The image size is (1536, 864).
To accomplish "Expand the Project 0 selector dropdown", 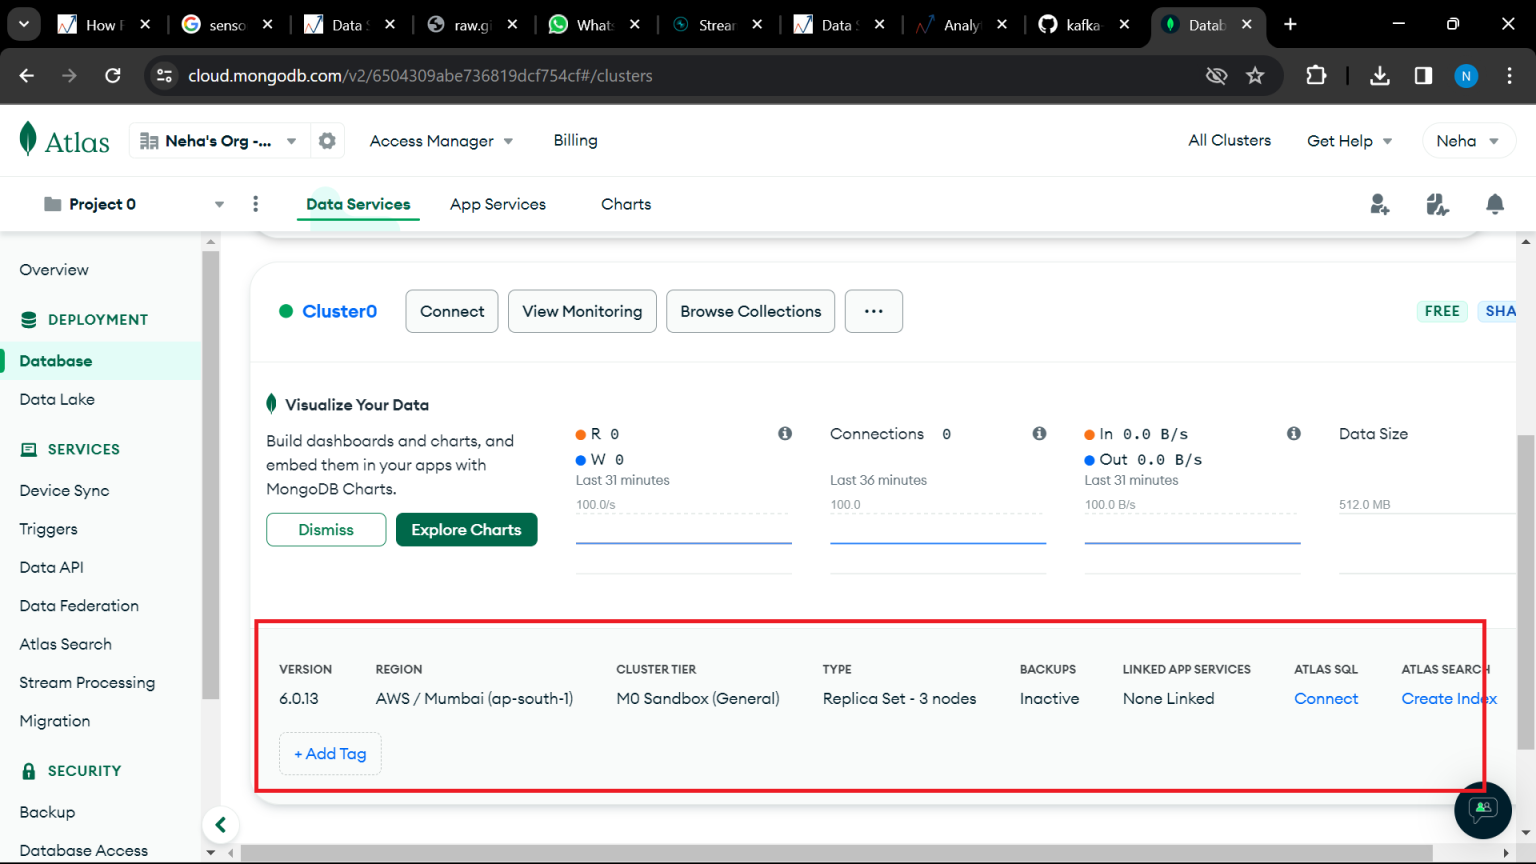I will tap(219, 204).
